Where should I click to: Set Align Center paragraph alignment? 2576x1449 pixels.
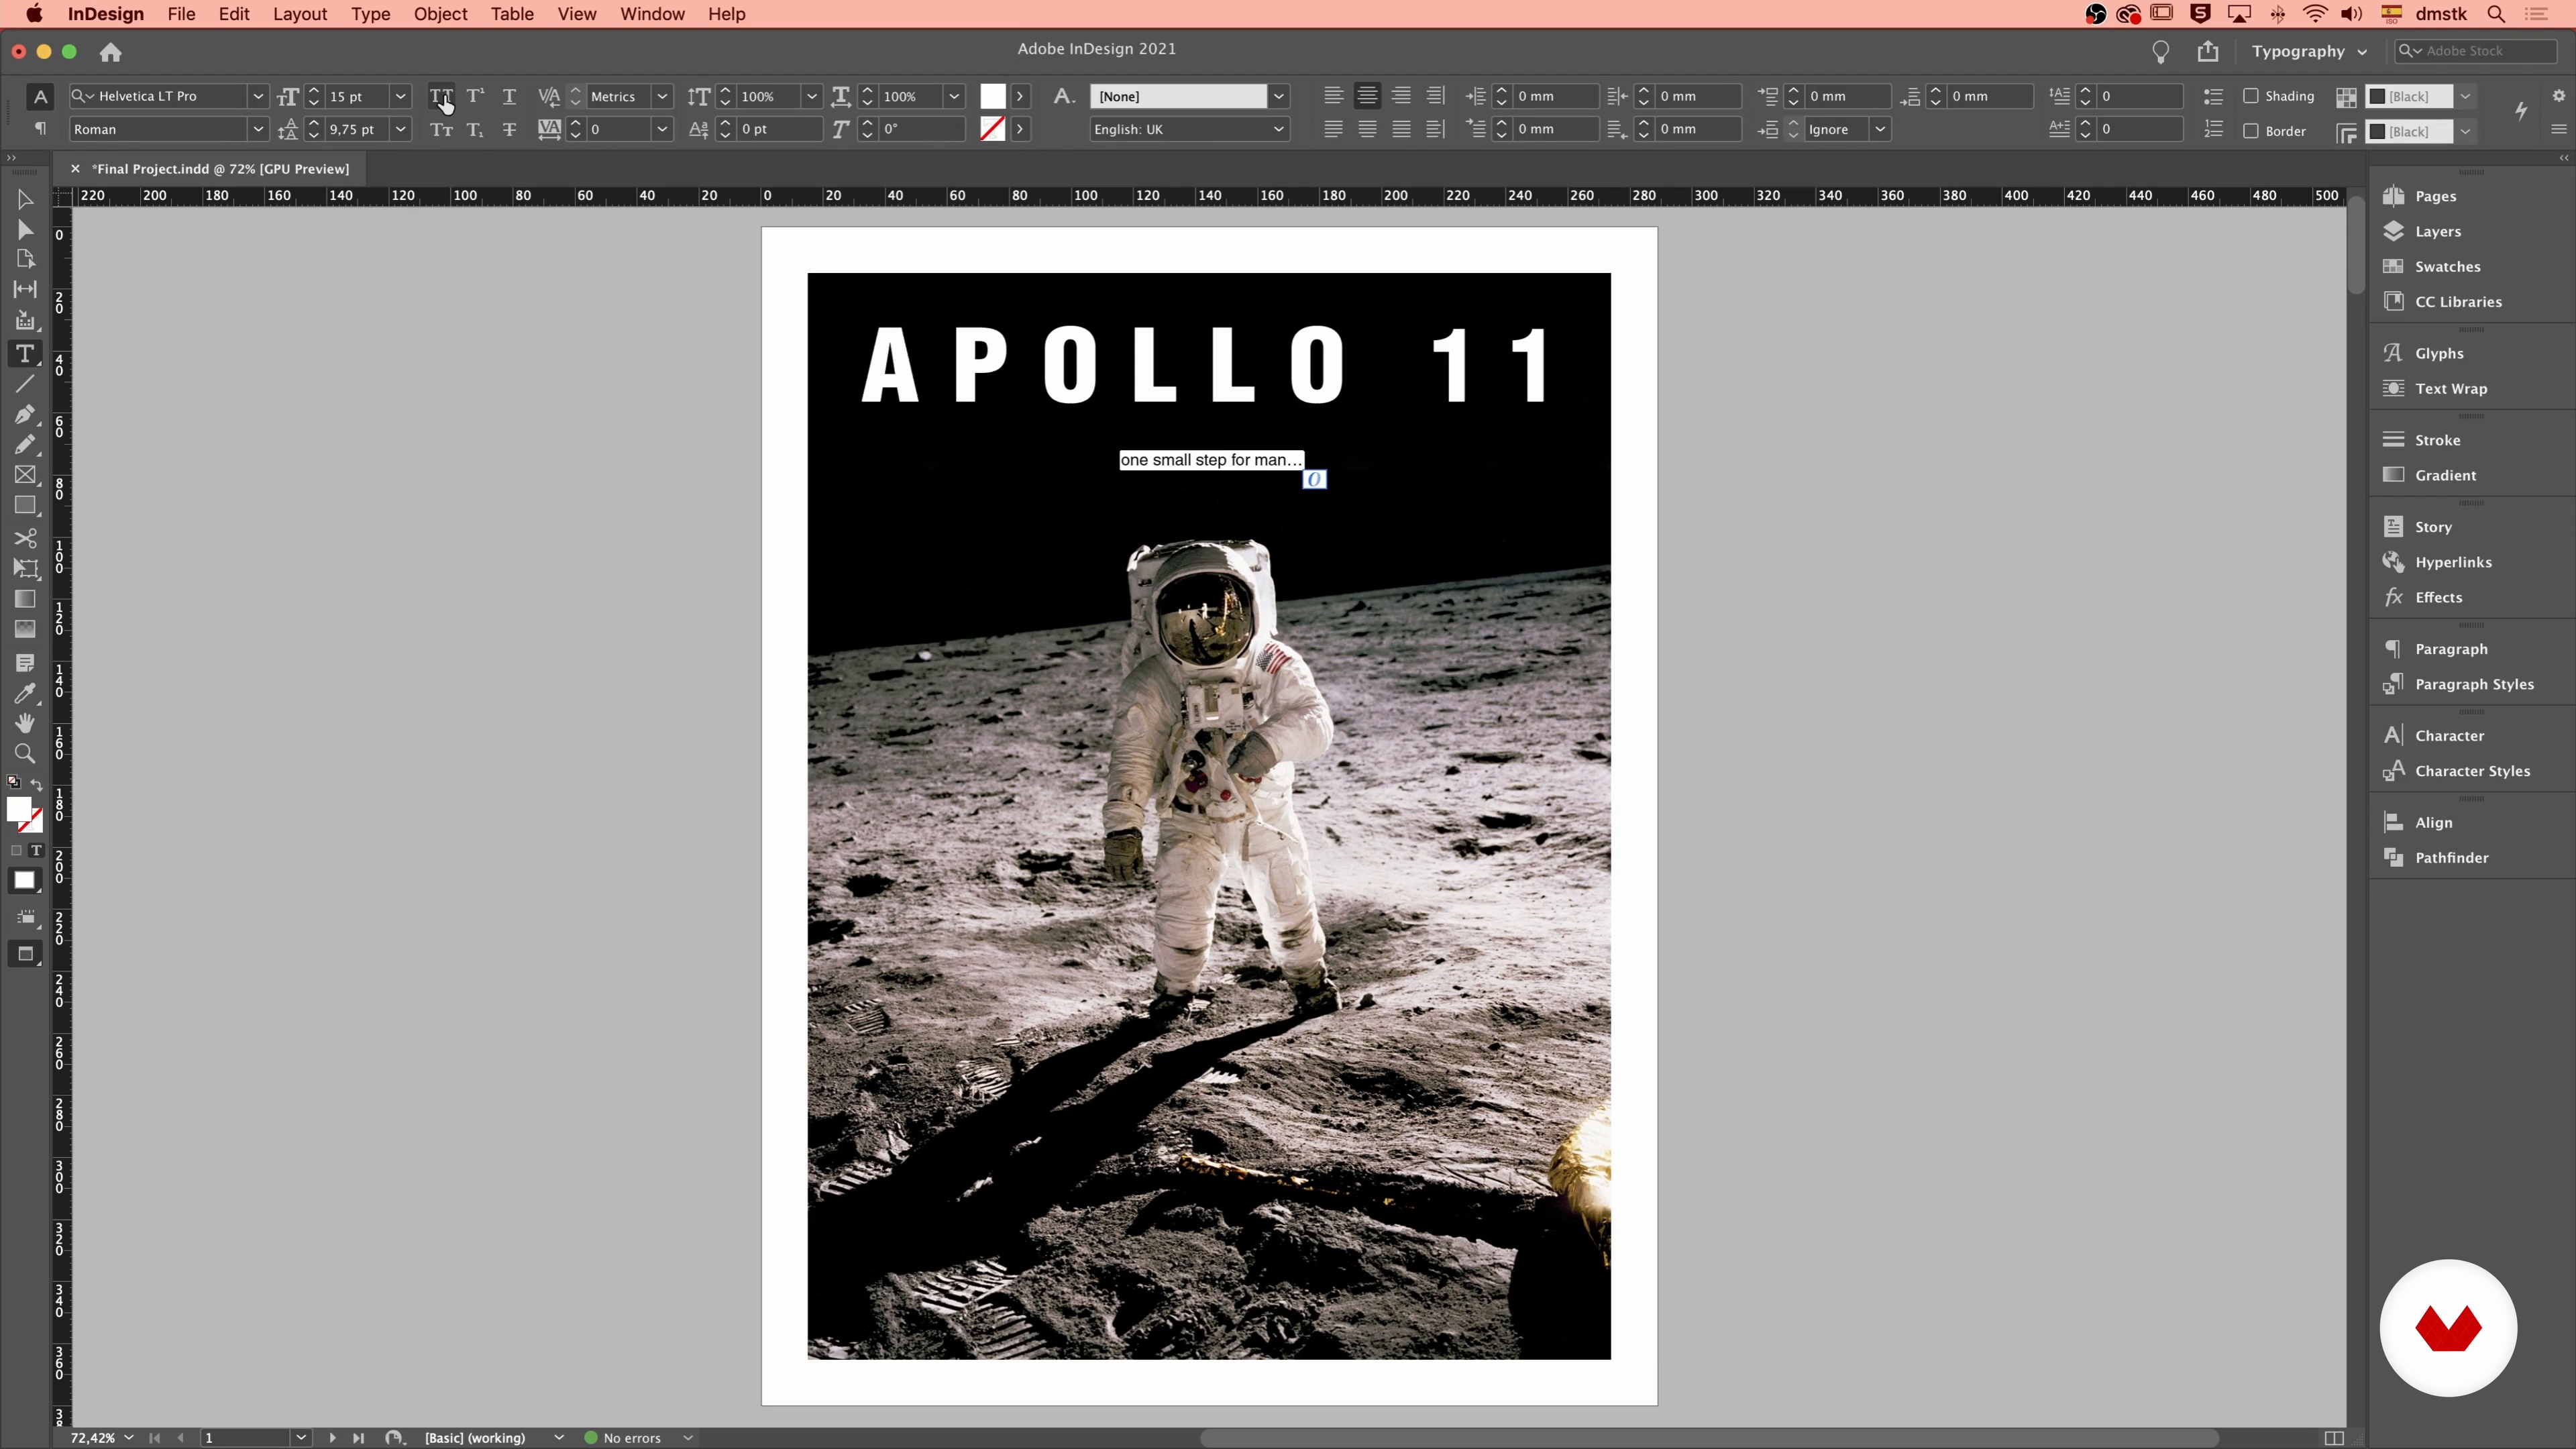point(1367,96)
